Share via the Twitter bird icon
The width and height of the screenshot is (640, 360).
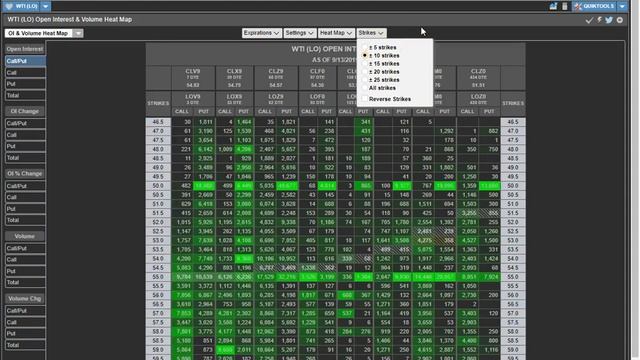tap(609, 20)
